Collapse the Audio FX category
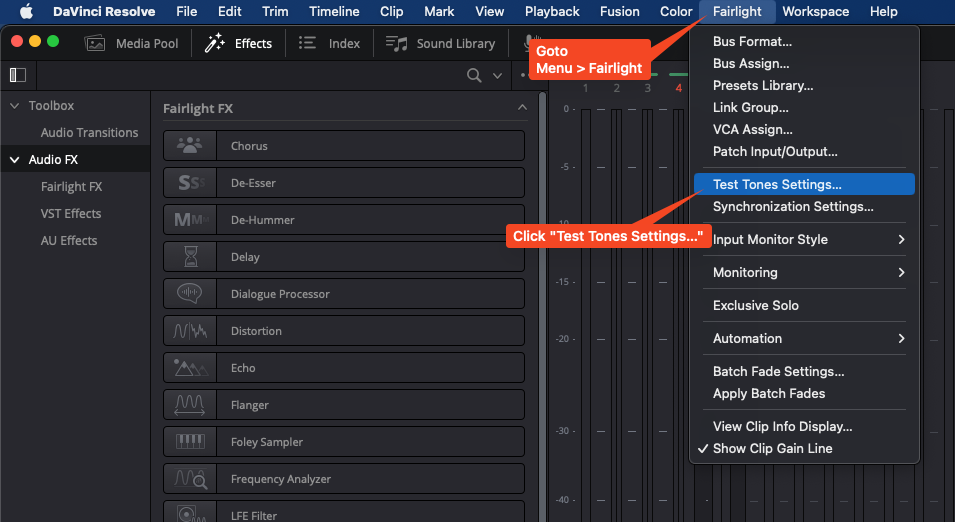This screenshot has height=522, width=955. coord(15,160)
